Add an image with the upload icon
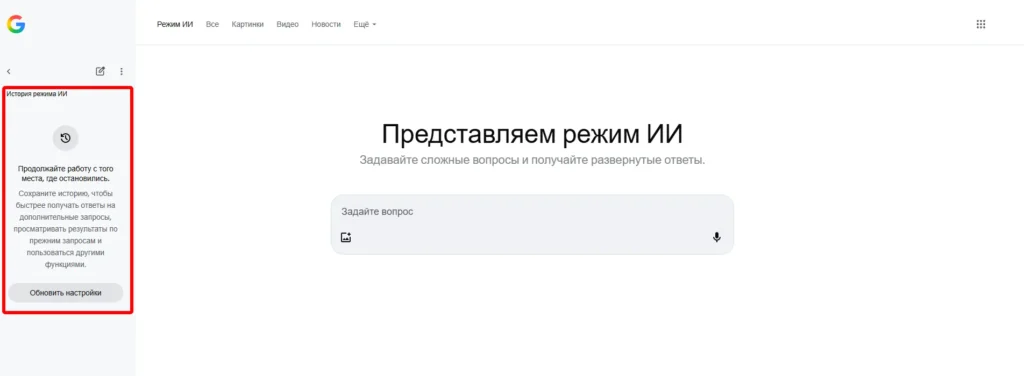The width and height of the screenshot is (1024, 376). pyautogui.click(x=346, y=238)
